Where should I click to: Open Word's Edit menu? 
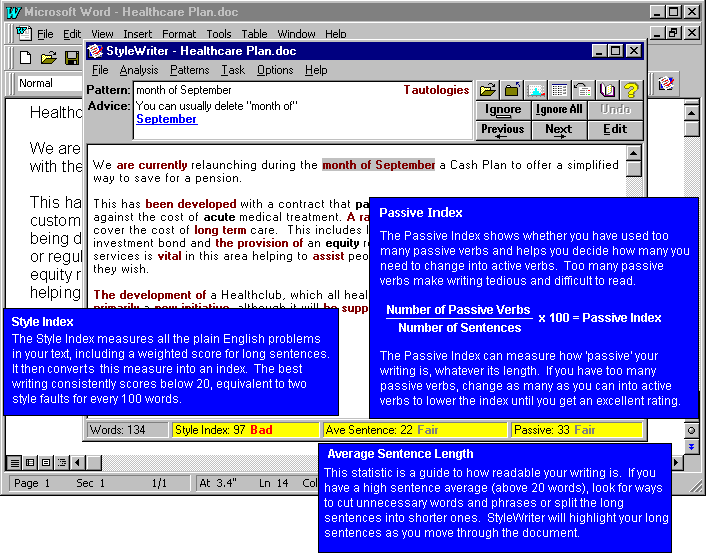click(72, 34)
